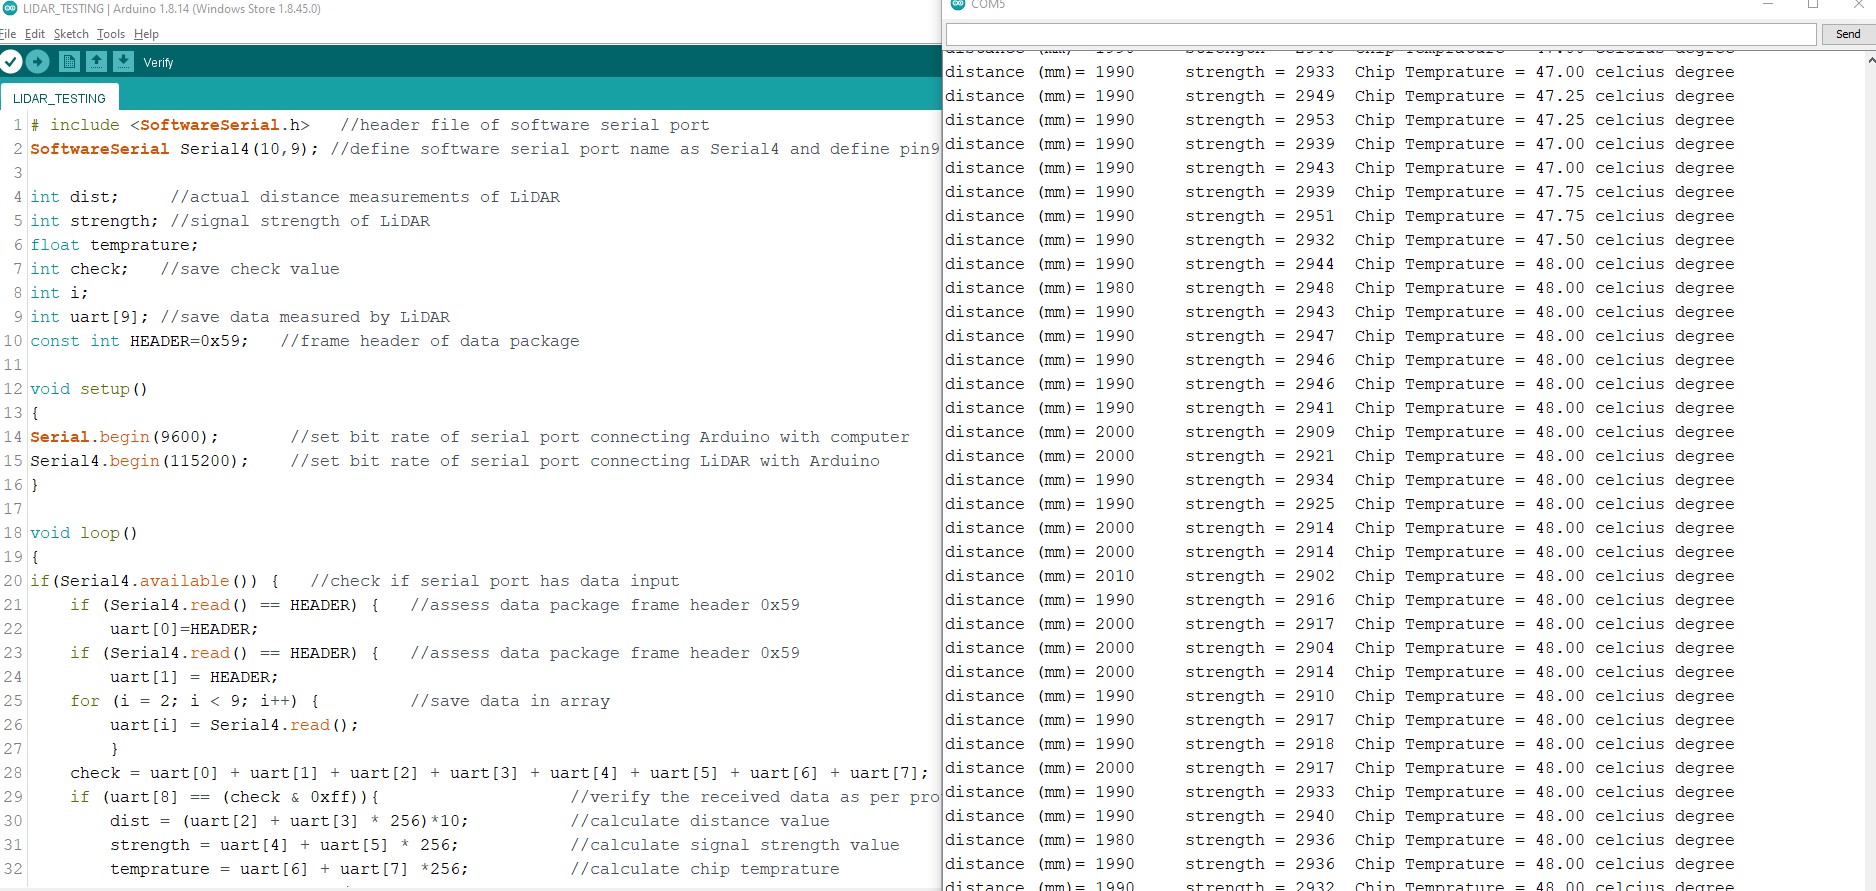
Task: Click the Send button in the serial monitor
Action: pyautogui.click(x=1848, y=34)
